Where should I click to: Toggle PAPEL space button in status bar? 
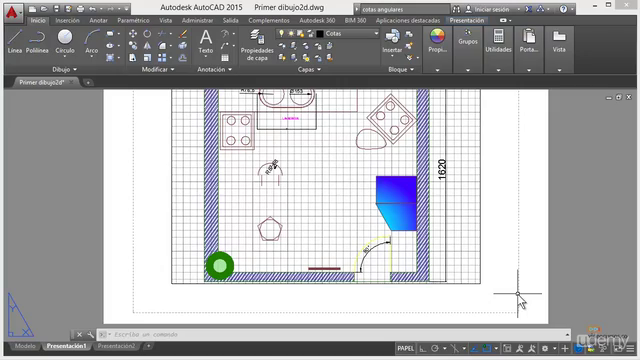coord(405,348)
